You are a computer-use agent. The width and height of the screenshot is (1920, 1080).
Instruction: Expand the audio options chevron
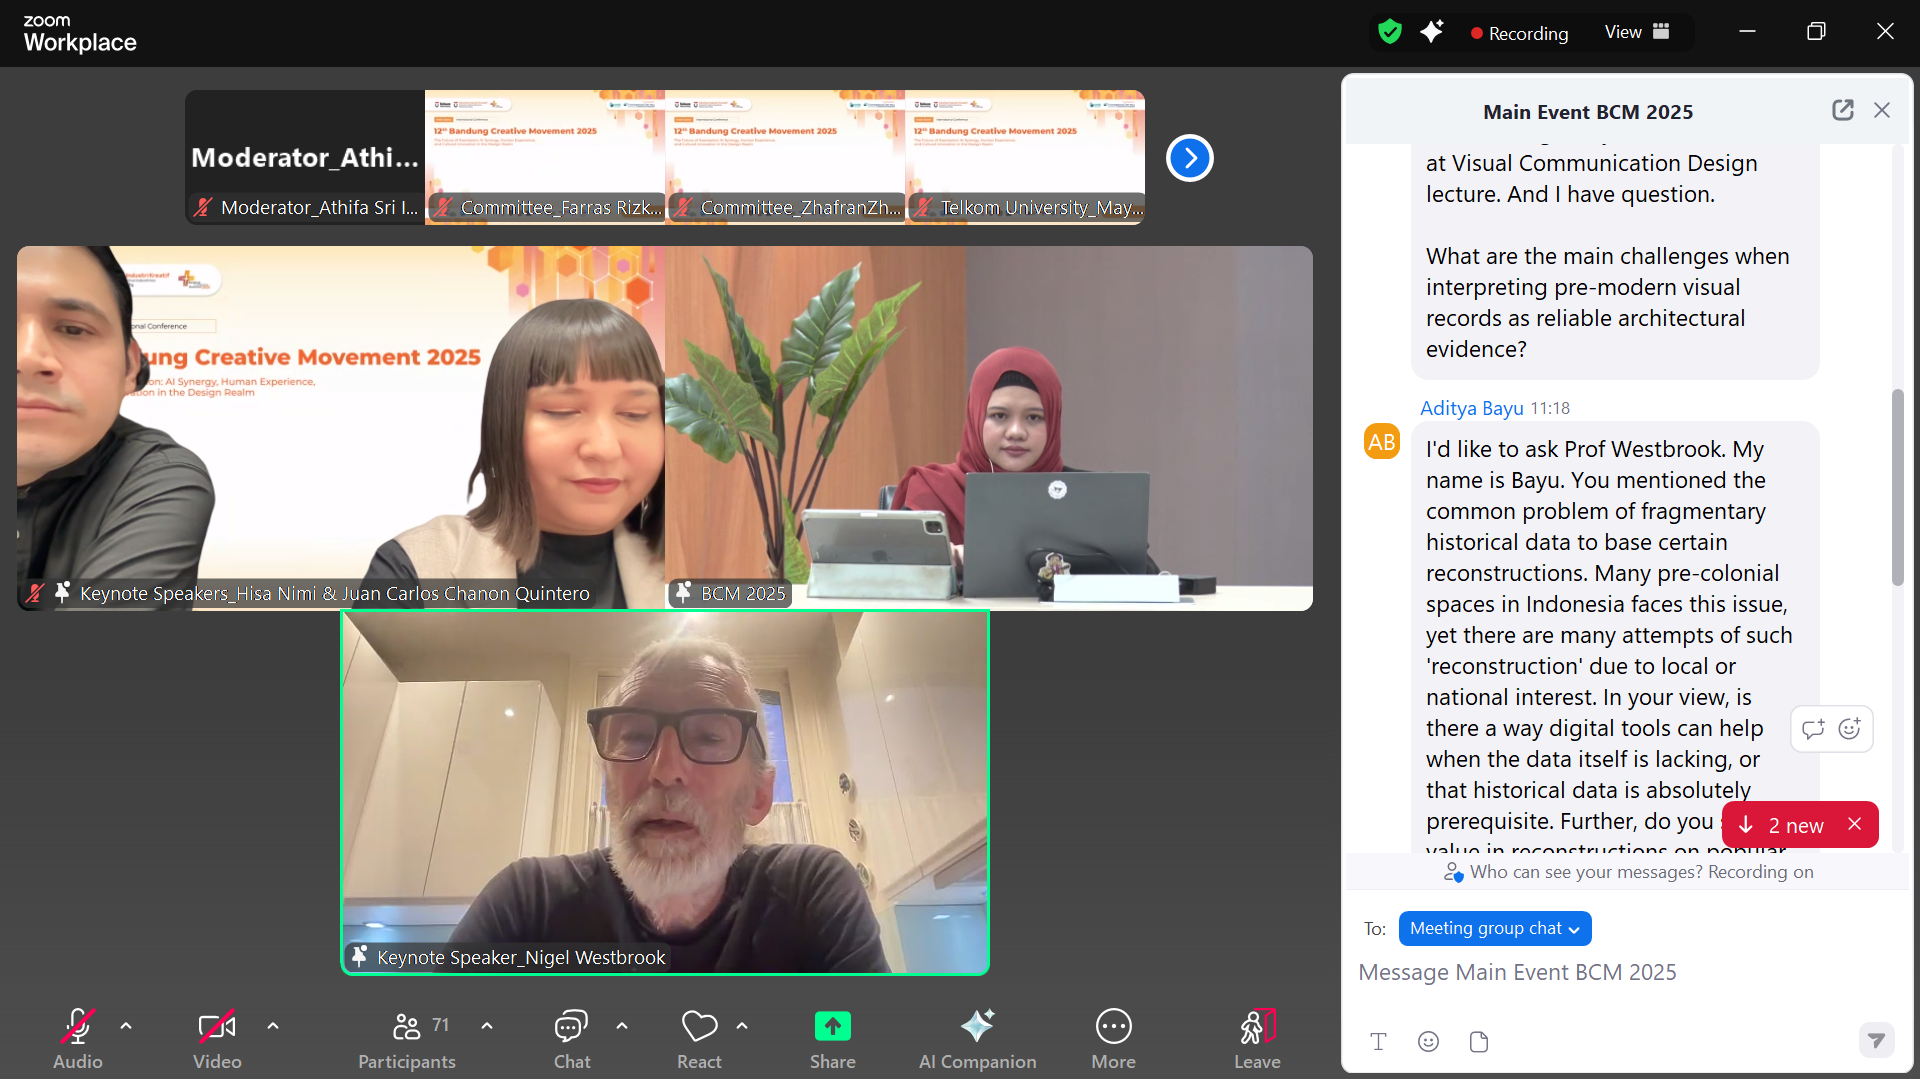click(125, 1026)
